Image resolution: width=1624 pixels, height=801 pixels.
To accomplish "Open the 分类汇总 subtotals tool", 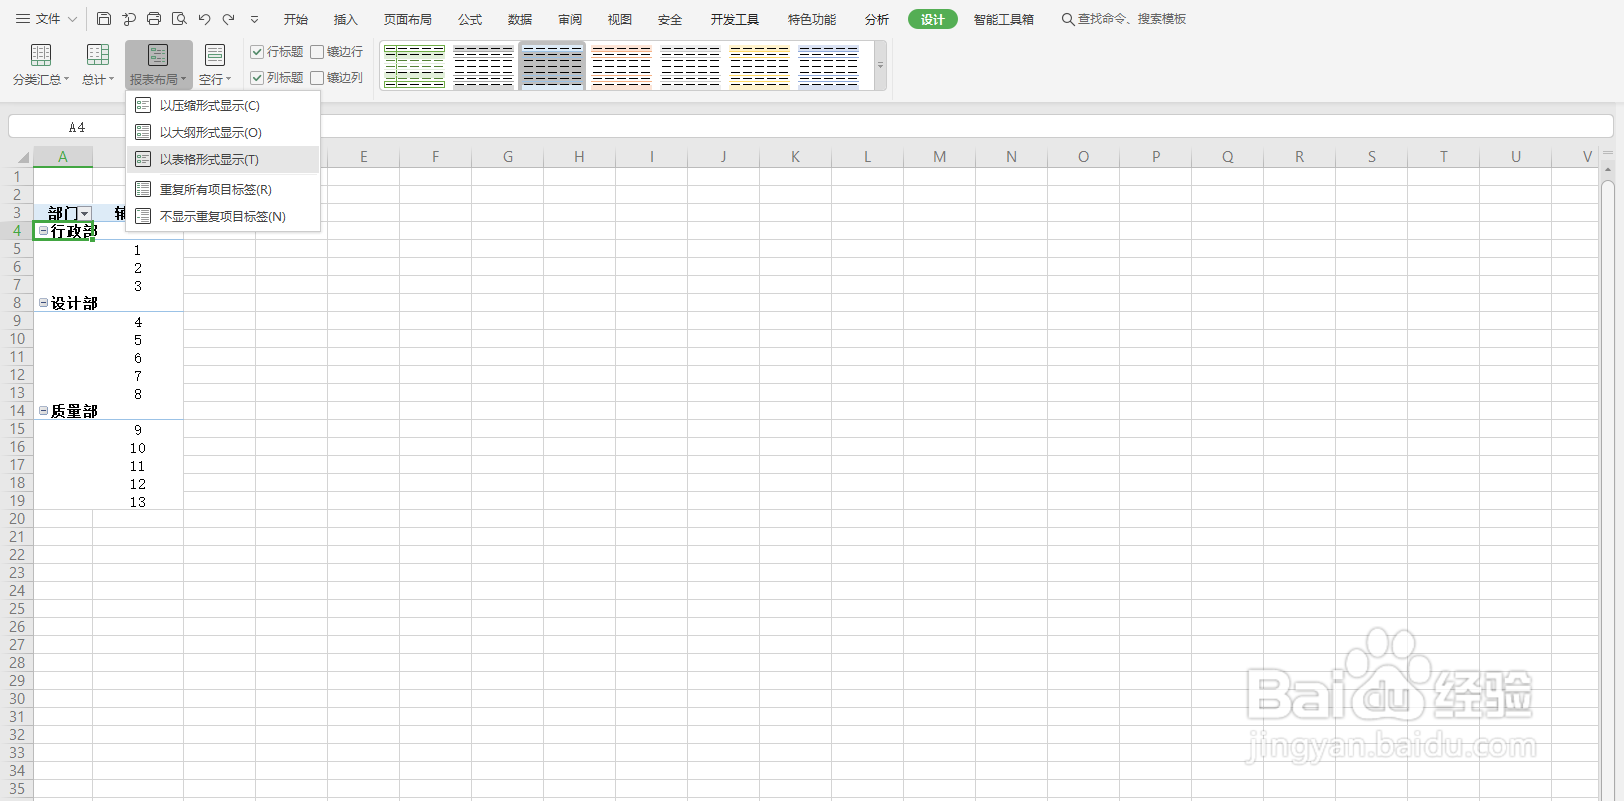I will pos(41,65).
